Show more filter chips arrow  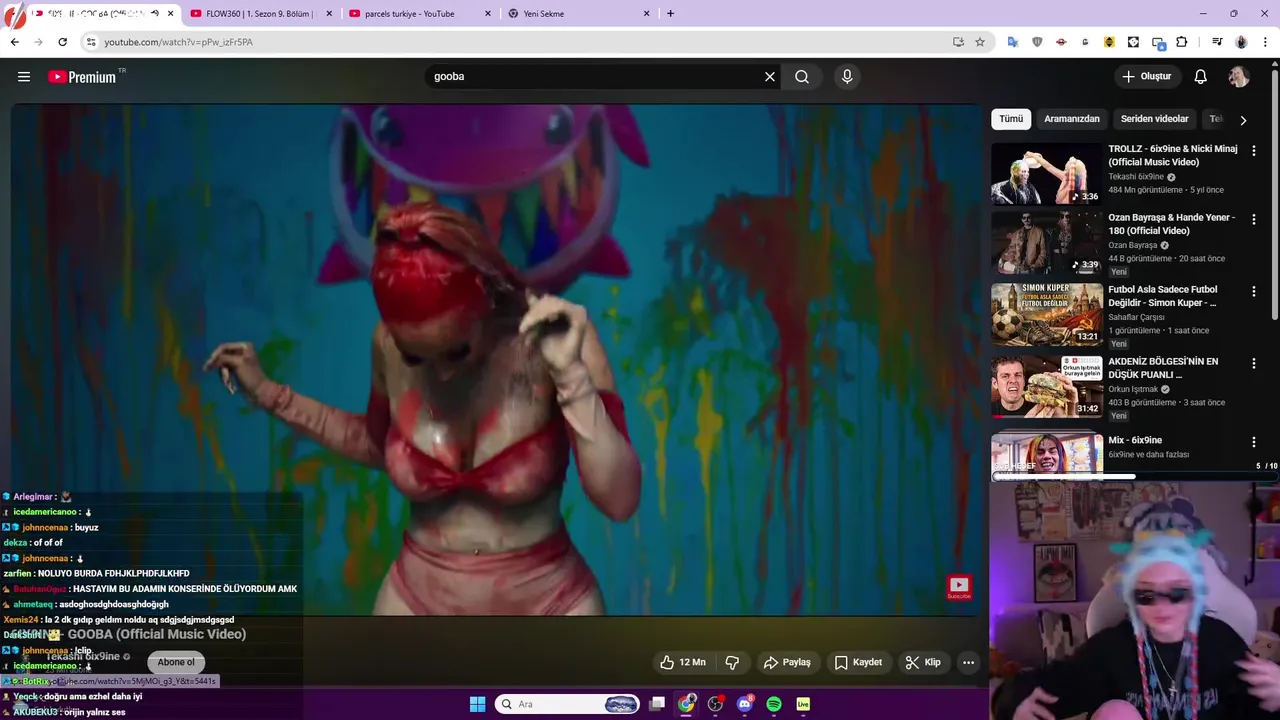tap(1243, 120)
